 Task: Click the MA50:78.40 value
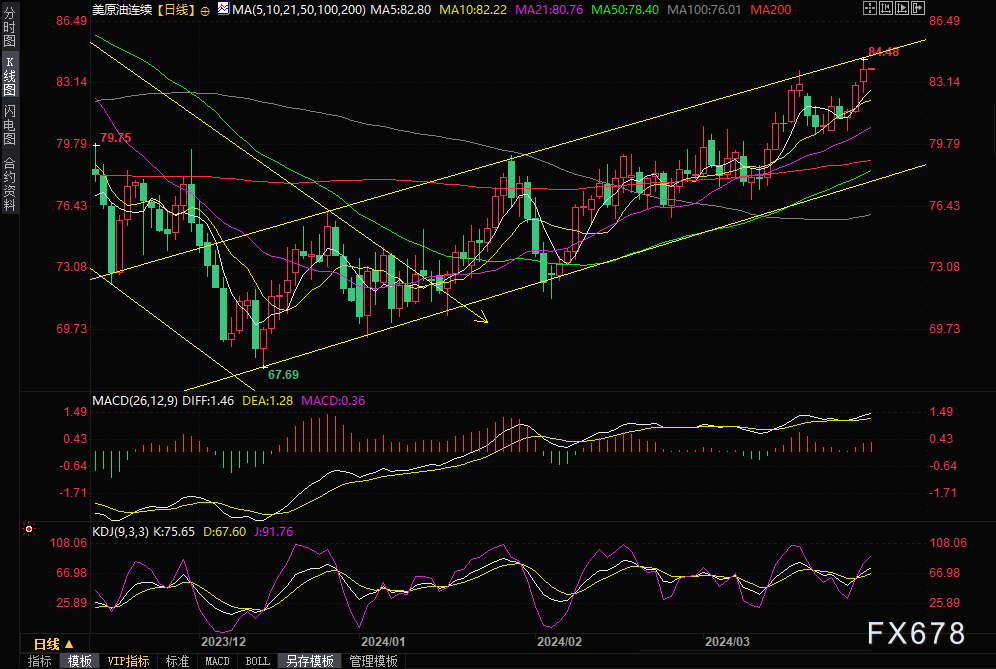pos(624,10)
